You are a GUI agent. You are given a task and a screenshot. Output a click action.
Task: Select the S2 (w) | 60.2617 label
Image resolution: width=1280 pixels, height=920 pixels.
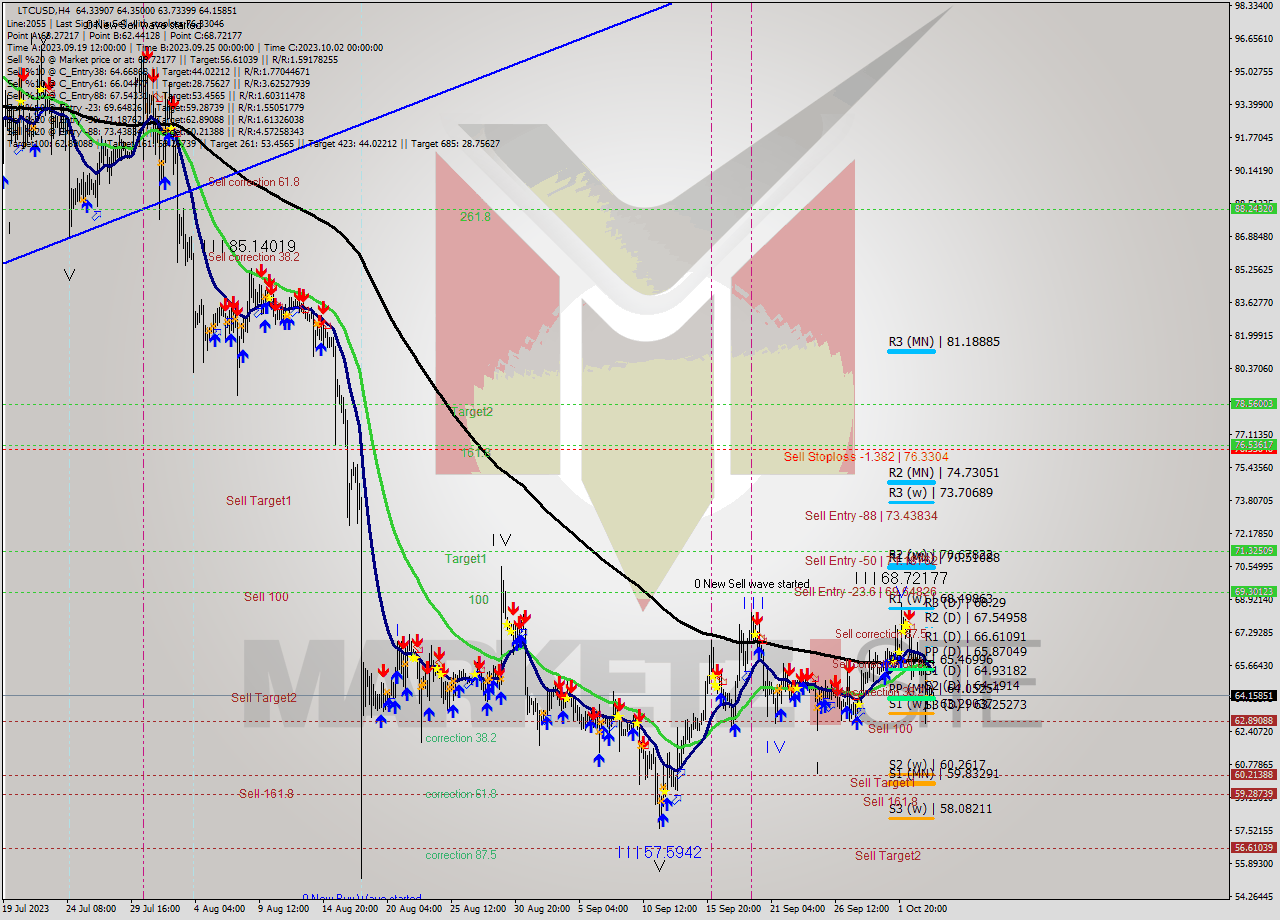[x=937, y=765]
